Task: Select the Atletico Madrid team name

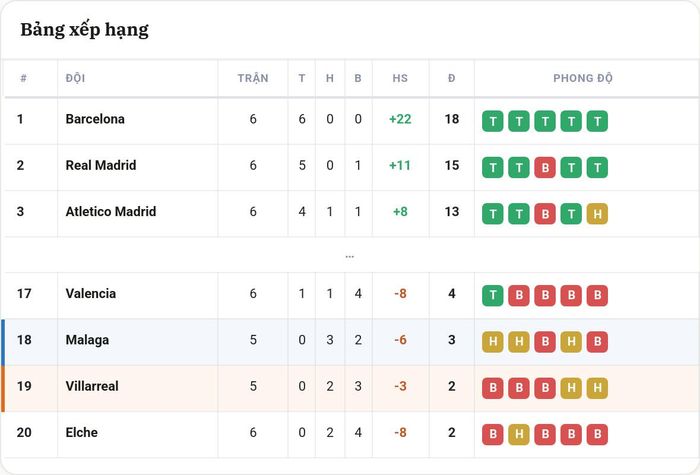Action: (x=111, y=212)
